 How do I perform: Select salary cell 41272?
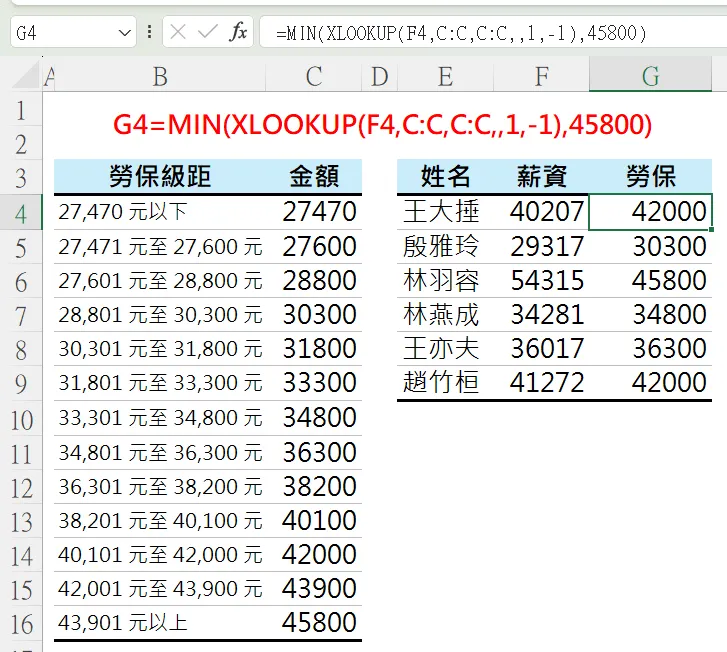[541, 383]
